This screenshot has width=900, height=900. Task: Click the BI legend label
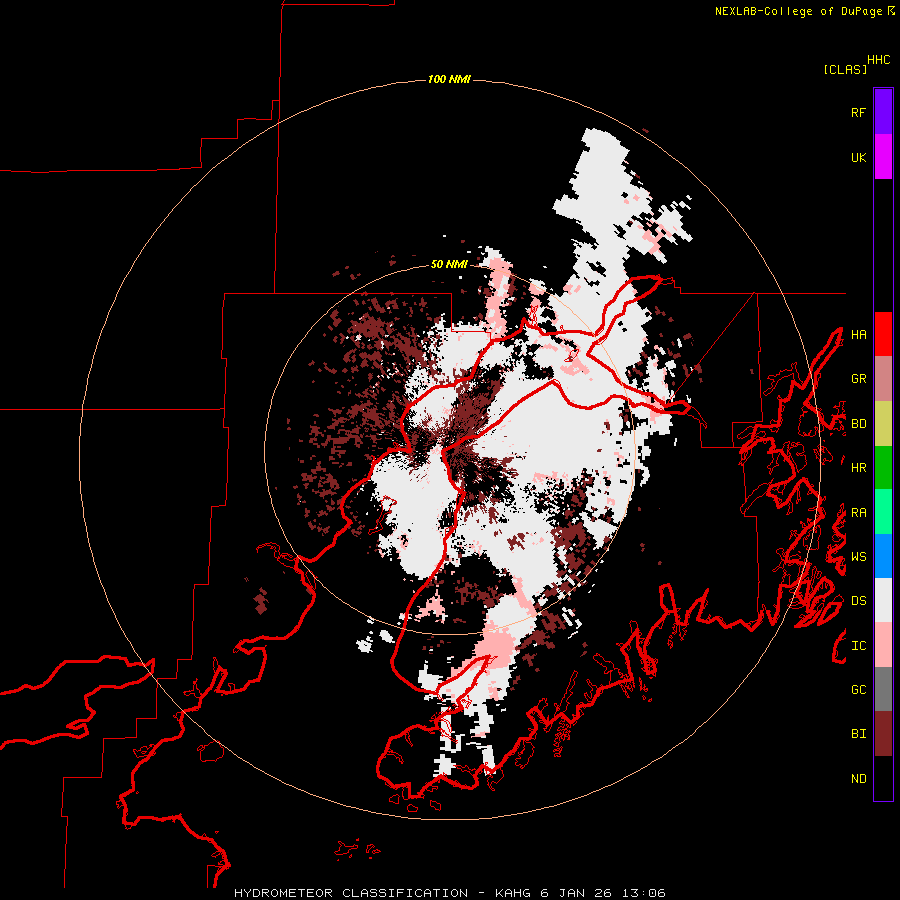[x=858, y=734]
